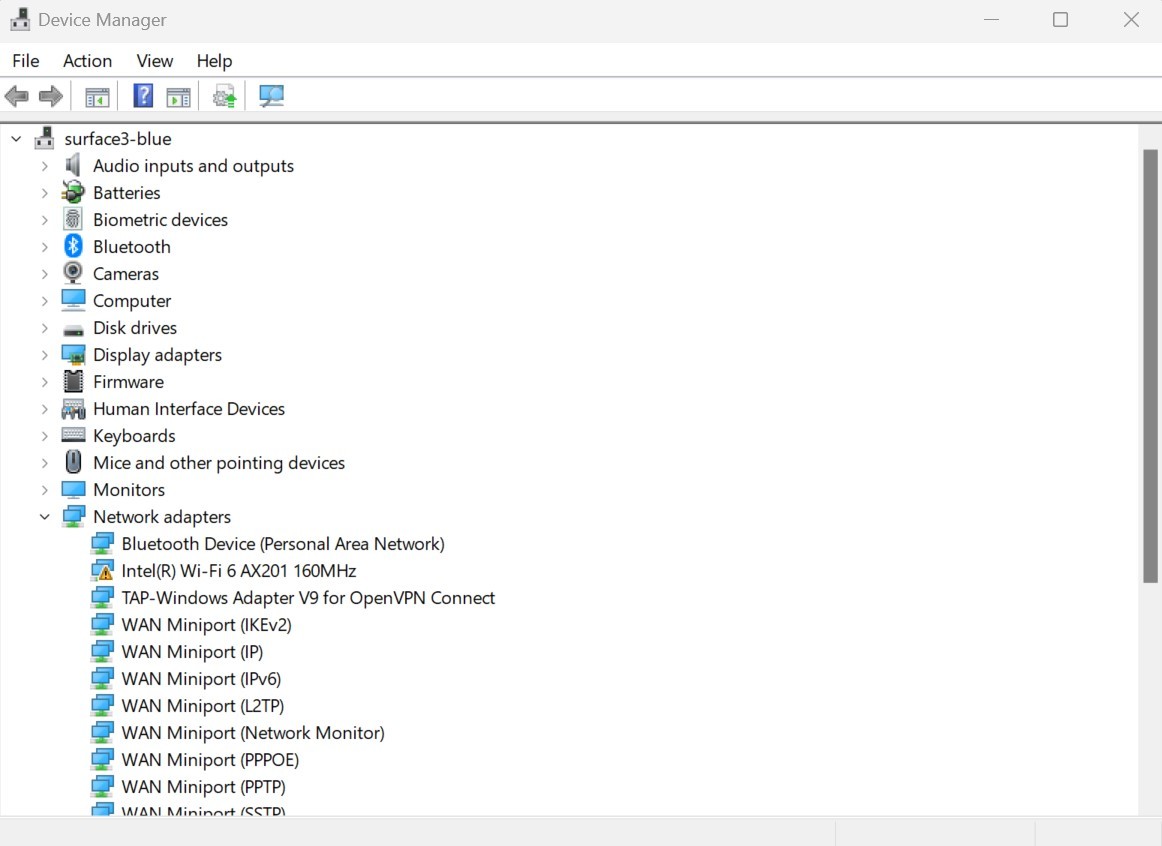Click the Cameras webcam icon

73,273
